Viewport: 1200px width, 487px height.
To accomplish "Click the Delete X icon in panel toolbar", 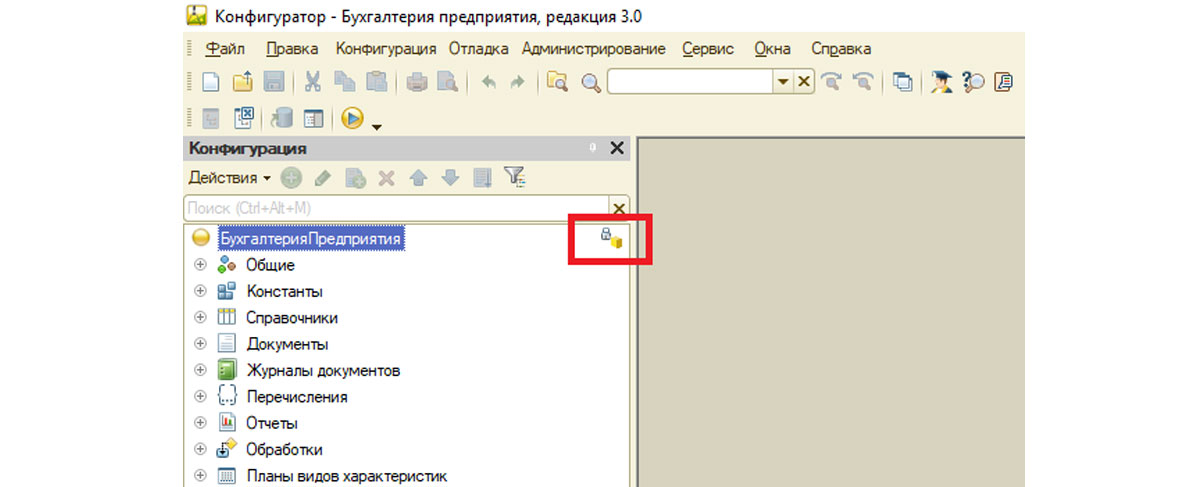I will (386, 178).
